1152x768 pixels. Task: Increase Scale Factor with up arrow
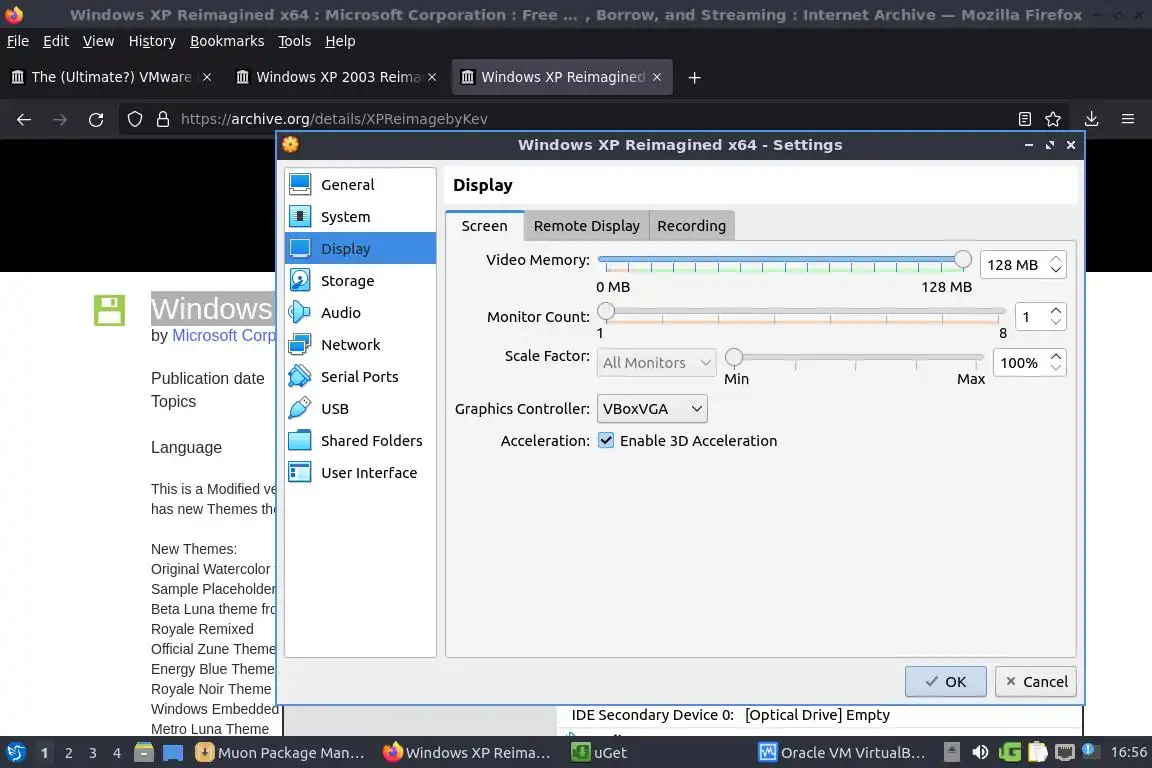[1056, 356]
